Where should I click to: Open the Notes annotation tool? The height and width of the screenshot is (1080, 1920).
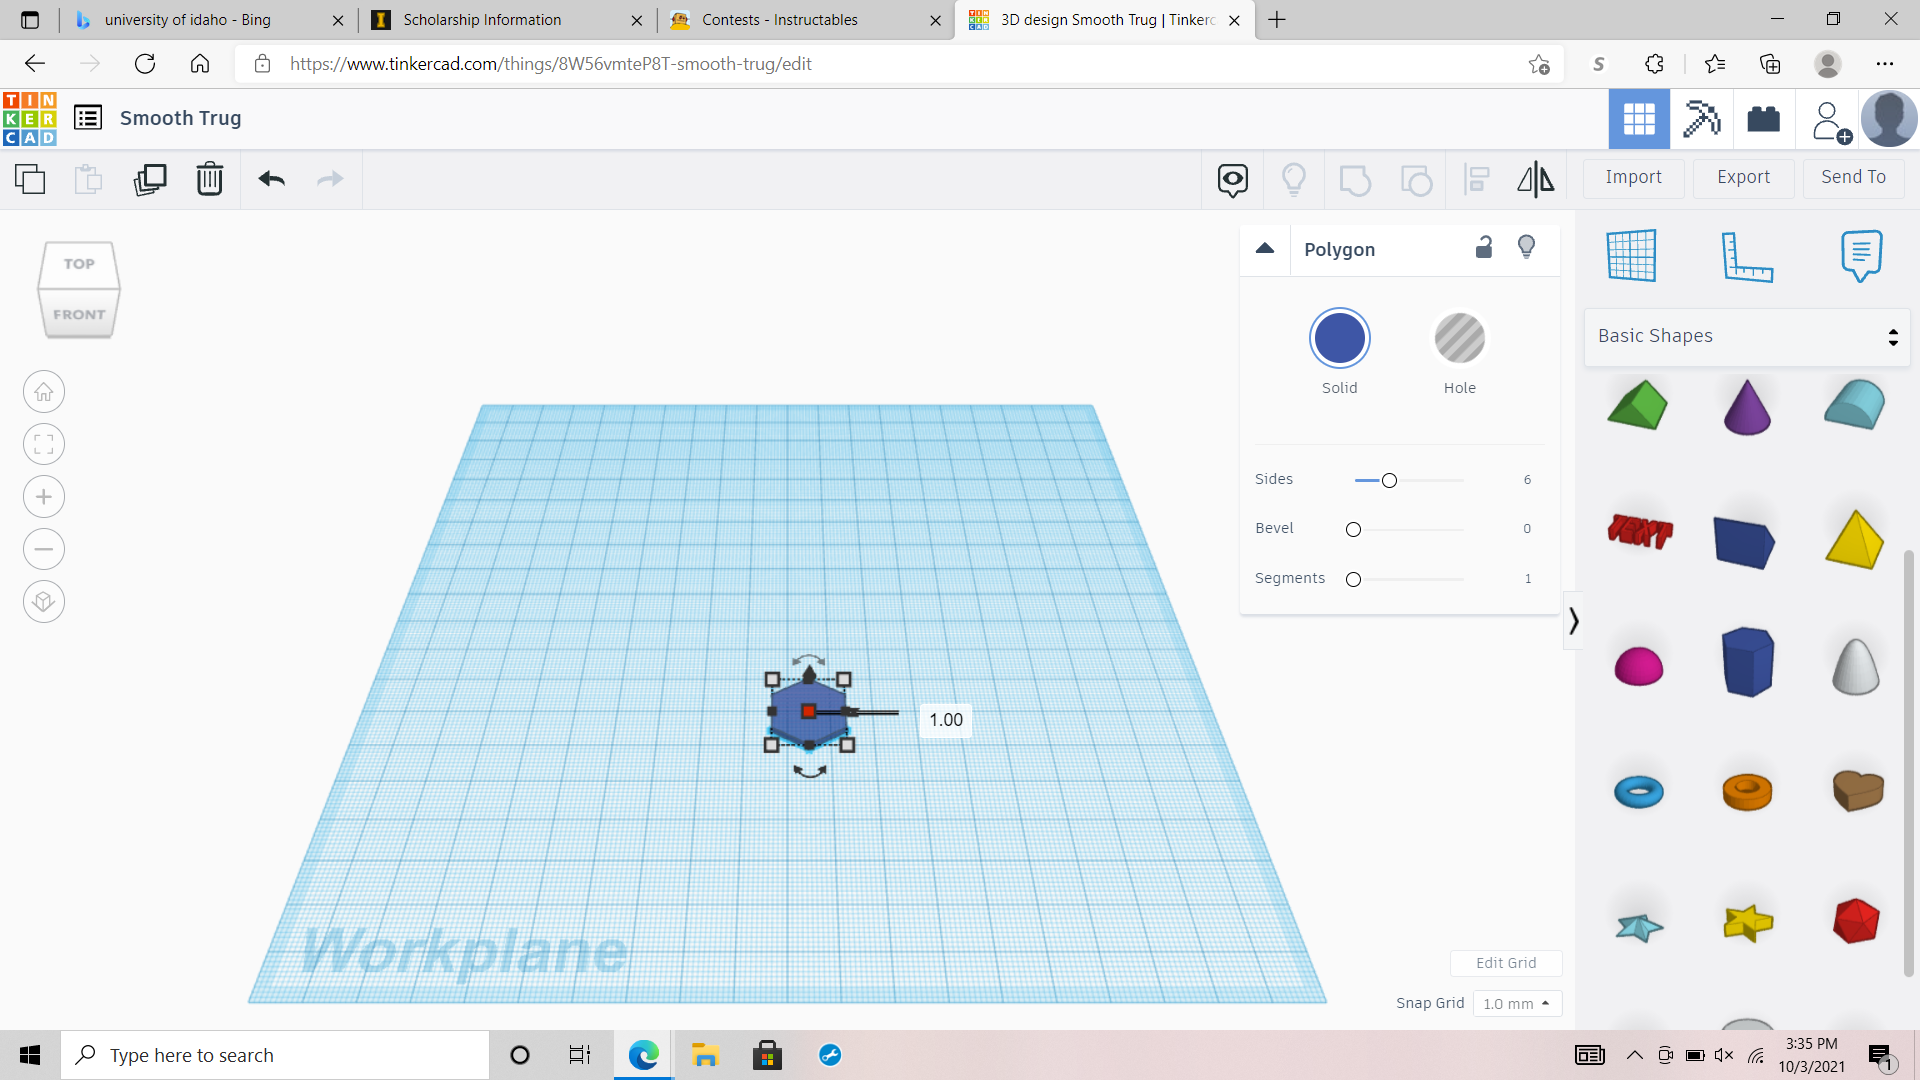[x=1860, y=255]
